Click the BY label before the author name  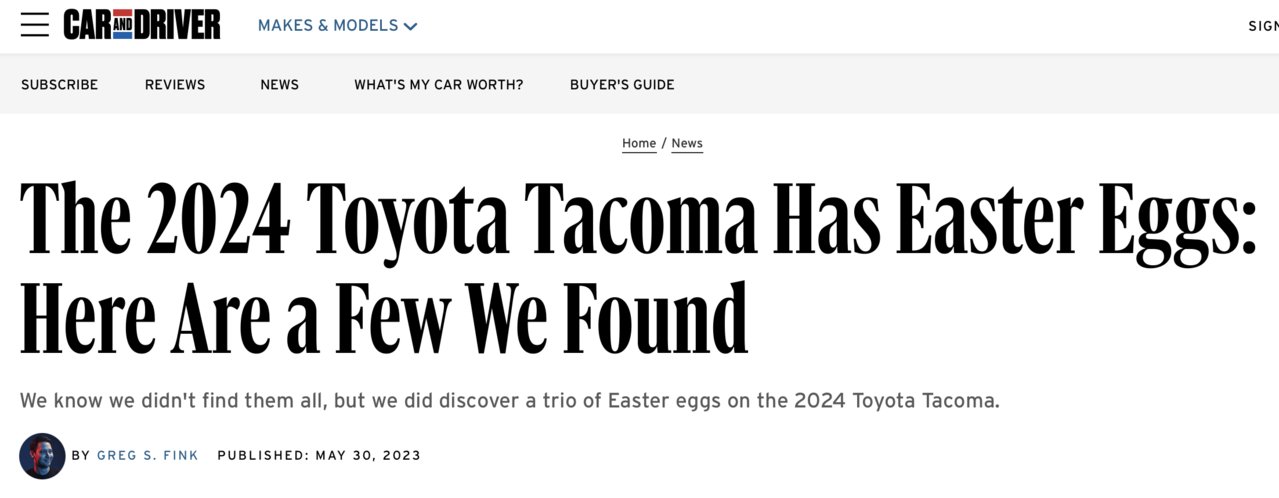coord(81,456)
